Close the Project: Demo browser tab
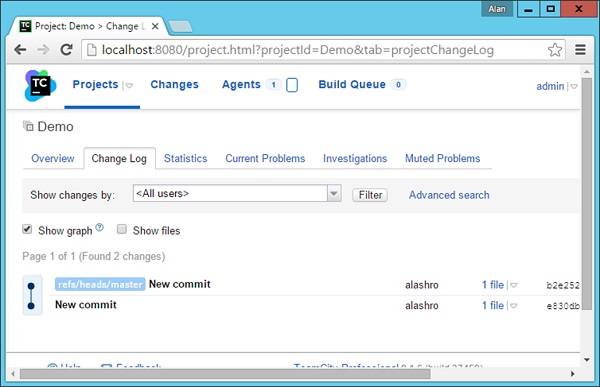The height and width of the screenshot is (387, 600). click(155, 26)
